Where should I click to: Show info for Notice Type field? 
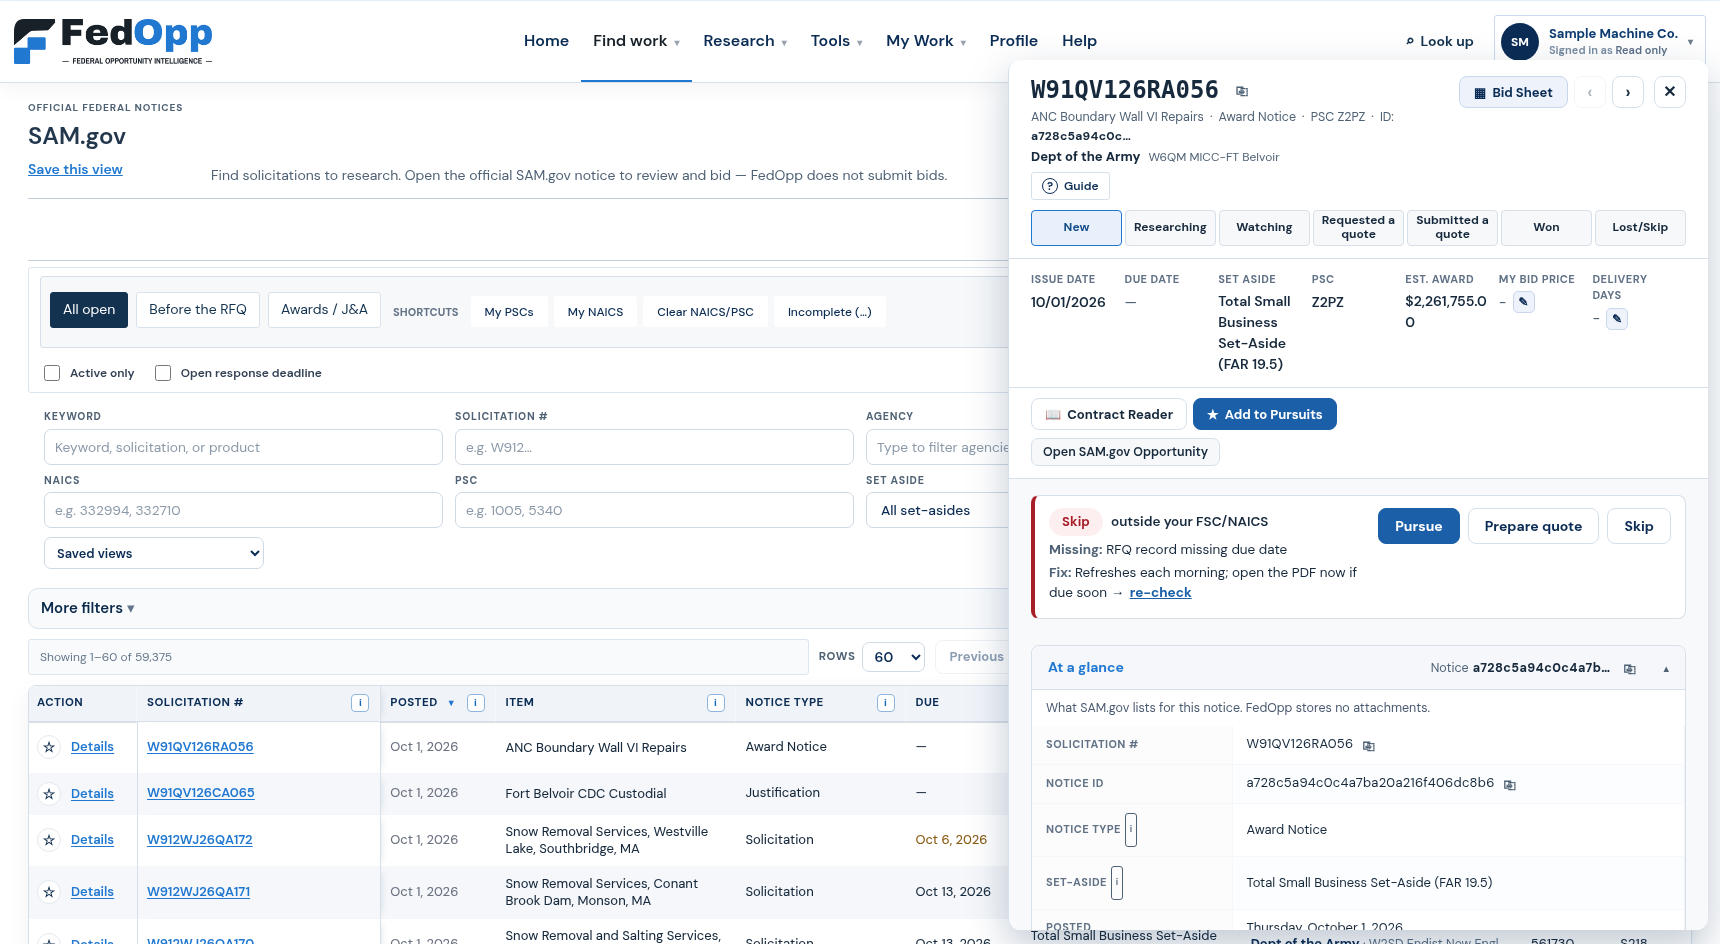[x=1131, y=829]
